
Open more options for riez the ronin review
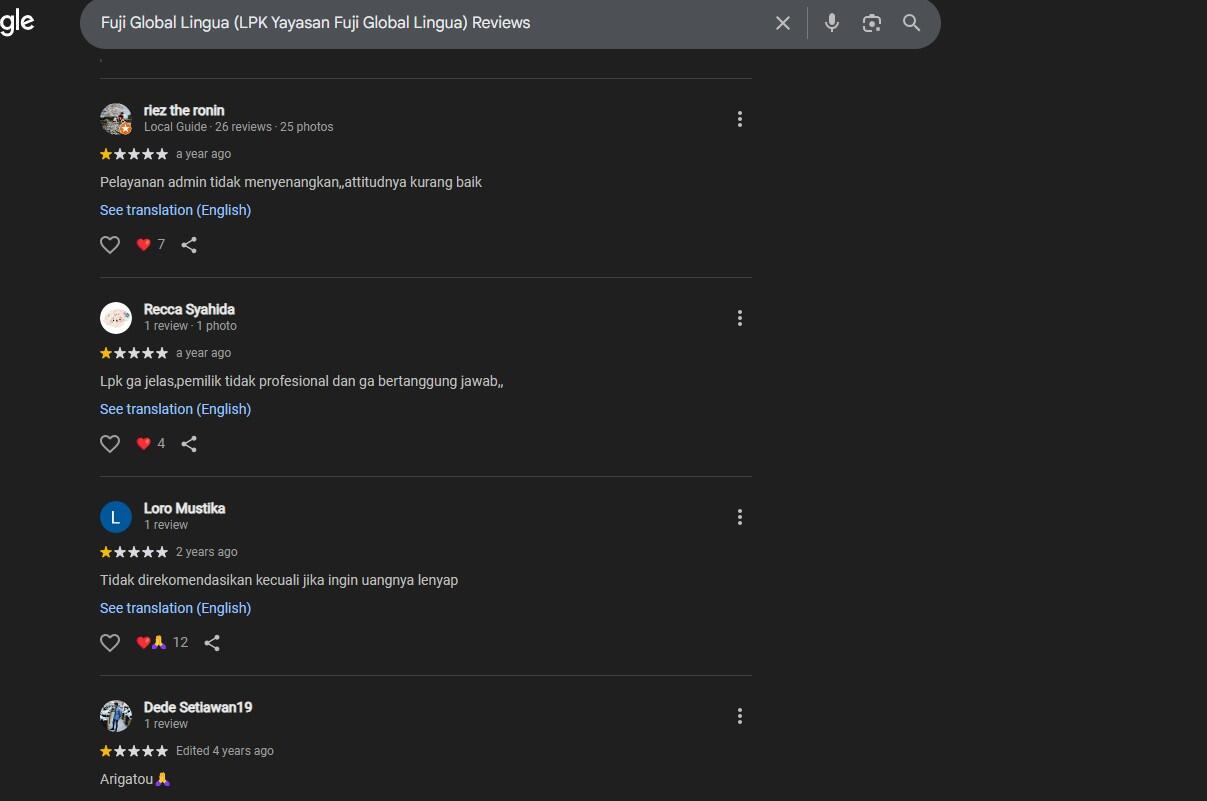click(x=740, y=119)
